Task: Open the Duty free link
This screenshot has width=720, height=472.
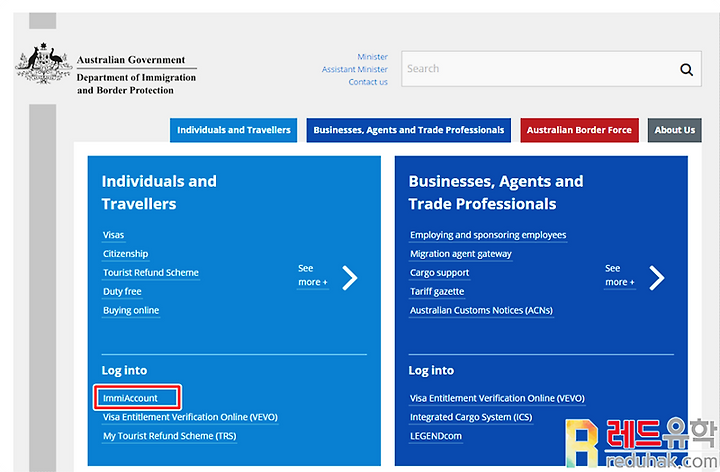Action: 122,292
